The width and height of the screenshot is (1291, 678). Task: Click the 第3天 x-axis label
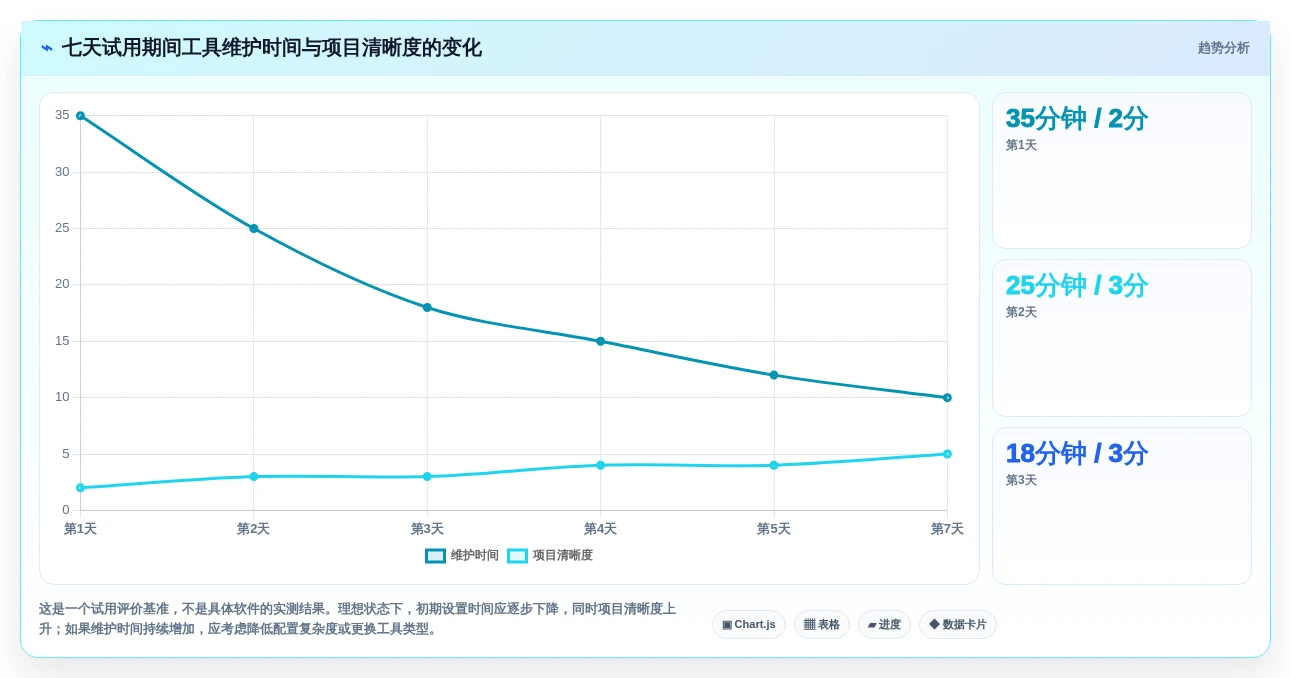(427, 529)
